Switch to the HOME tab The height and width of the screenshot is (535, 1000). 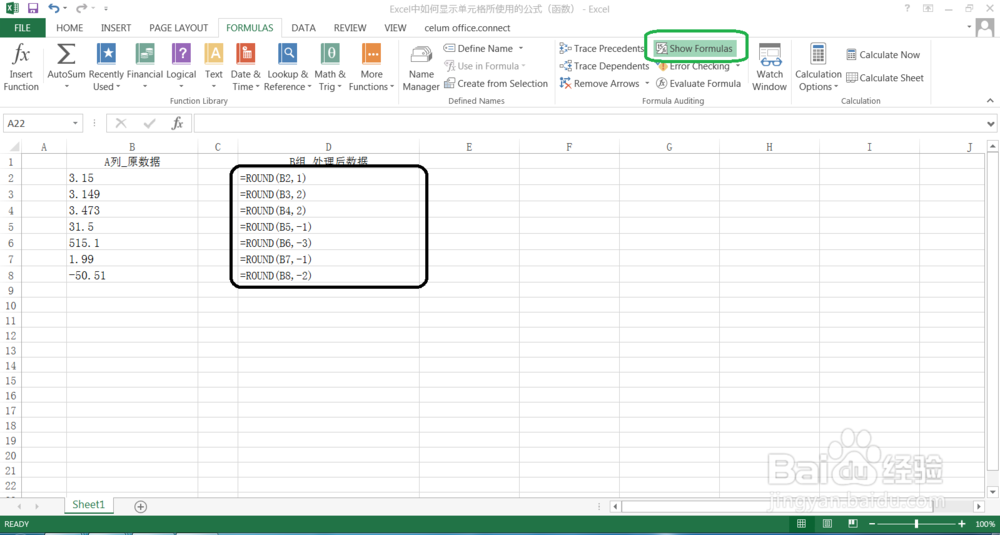click(x=70, y=28)
